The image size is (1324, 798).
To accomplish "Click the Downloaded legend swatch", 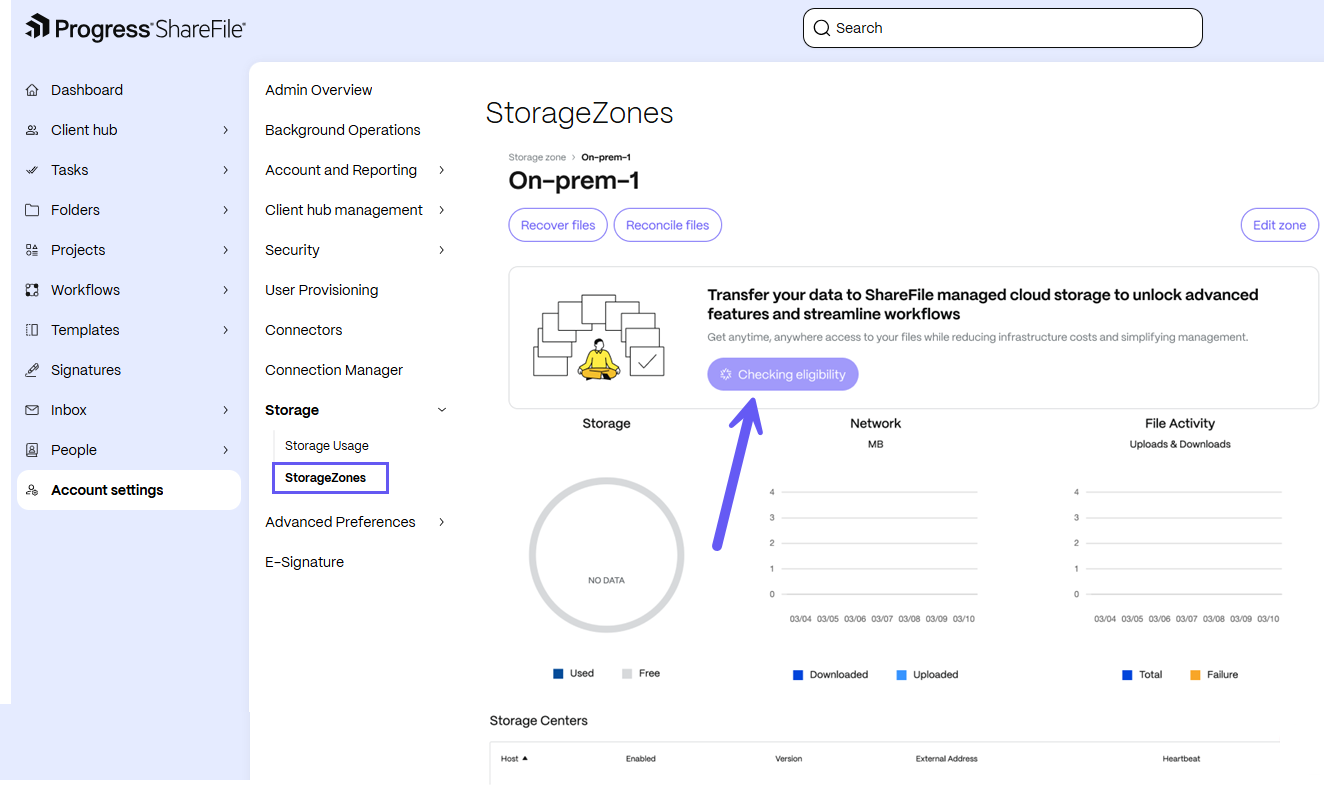I will pyautogui.click(x=798, y=675).
